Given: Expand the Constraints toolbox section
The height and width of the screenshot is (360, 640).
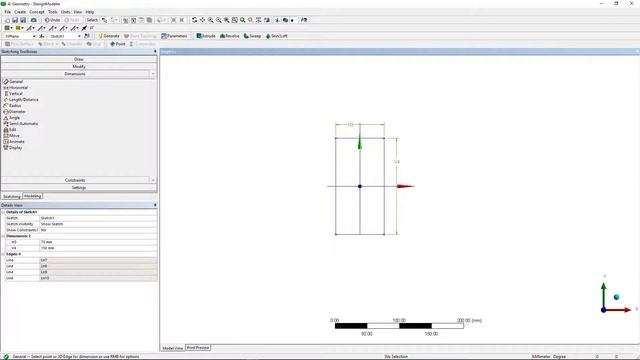Looking at the screenshot, I should pos(75,180).
